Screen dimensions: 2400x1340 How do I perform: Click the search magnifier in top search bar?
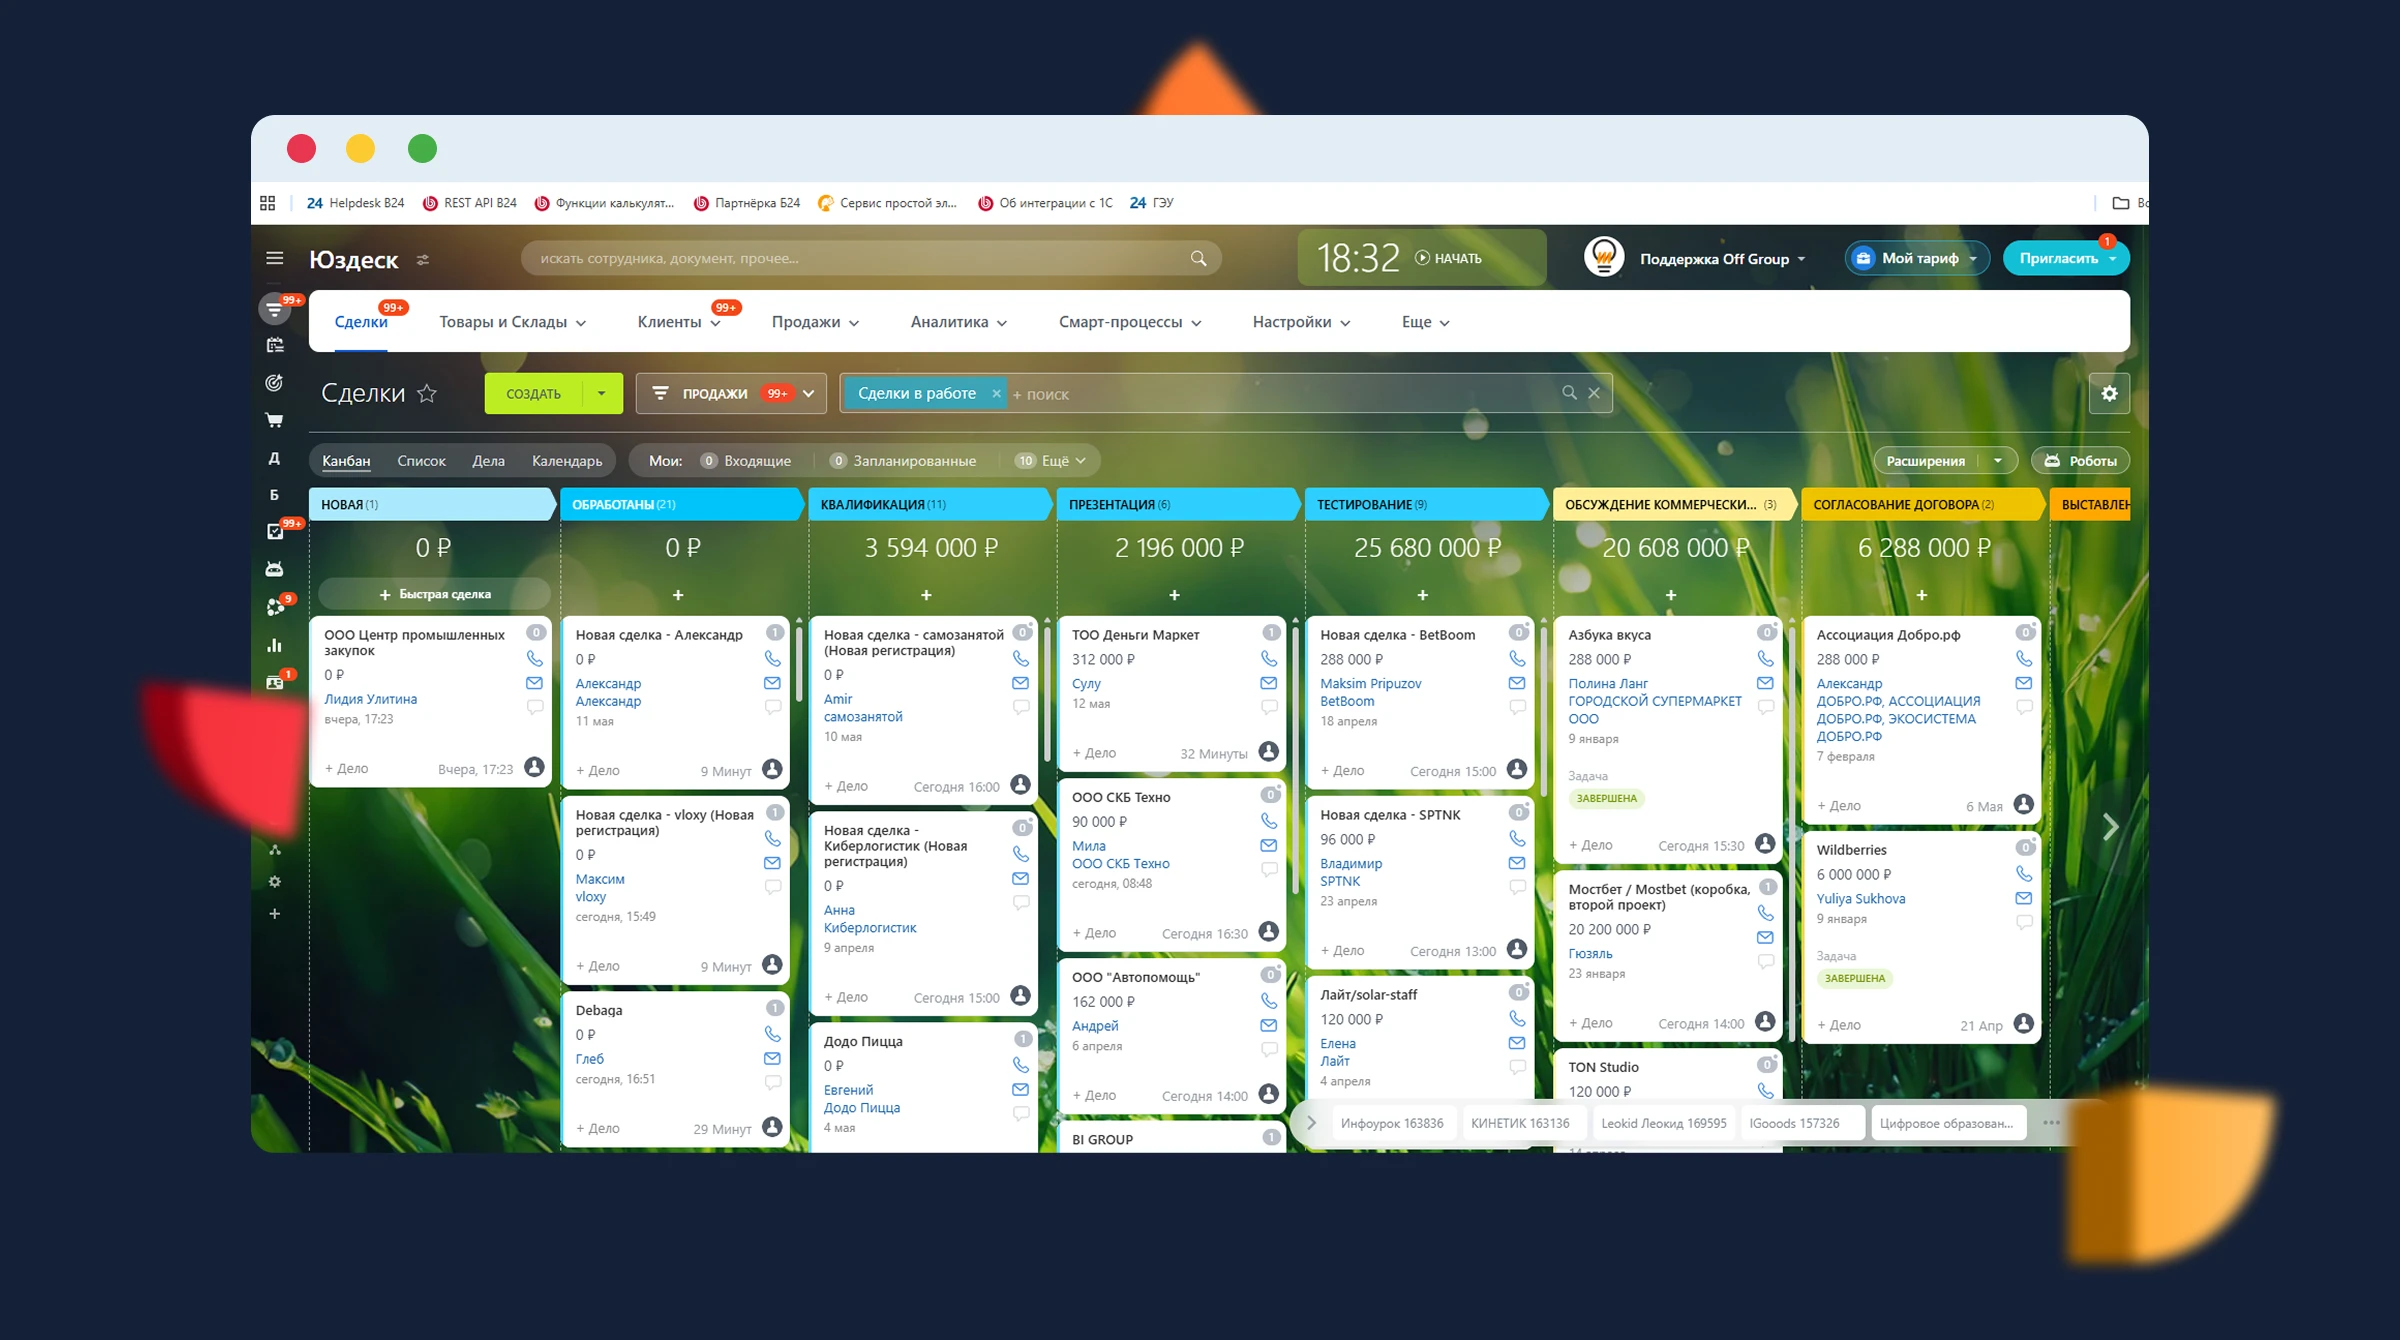[x=1198, y=259]
